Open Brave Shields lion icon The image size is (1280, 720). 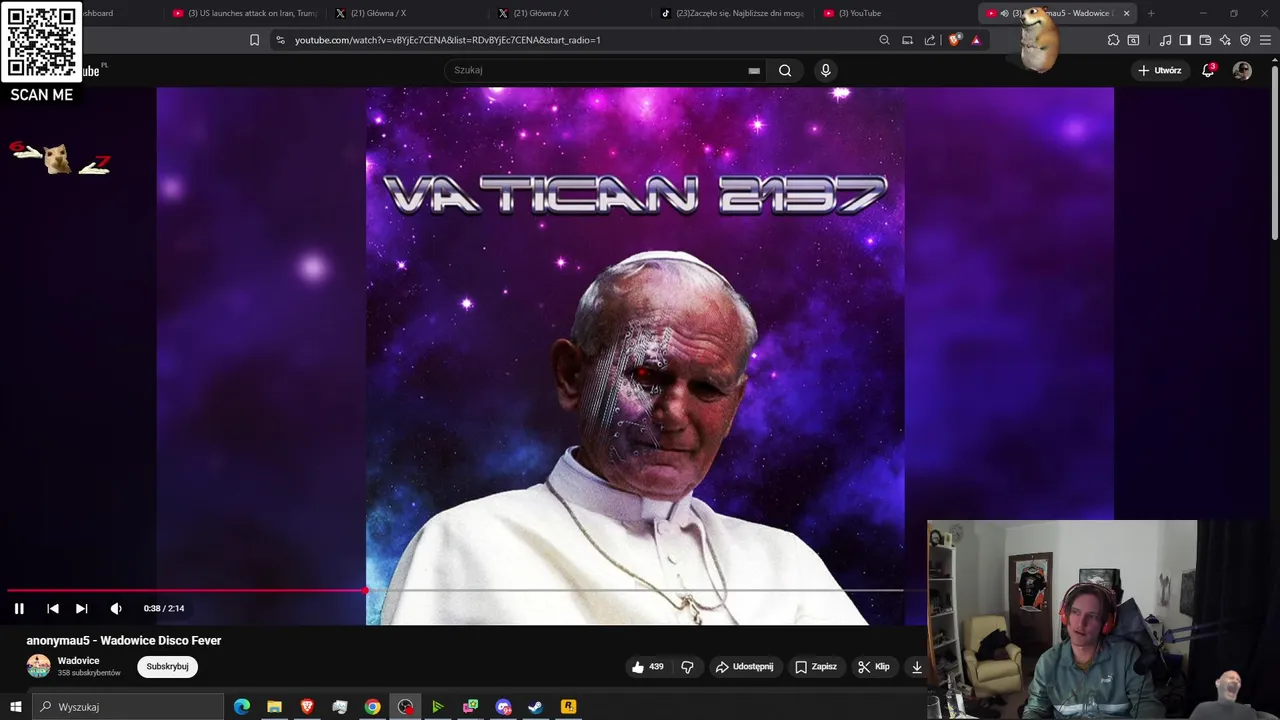[x=954, y=40]
